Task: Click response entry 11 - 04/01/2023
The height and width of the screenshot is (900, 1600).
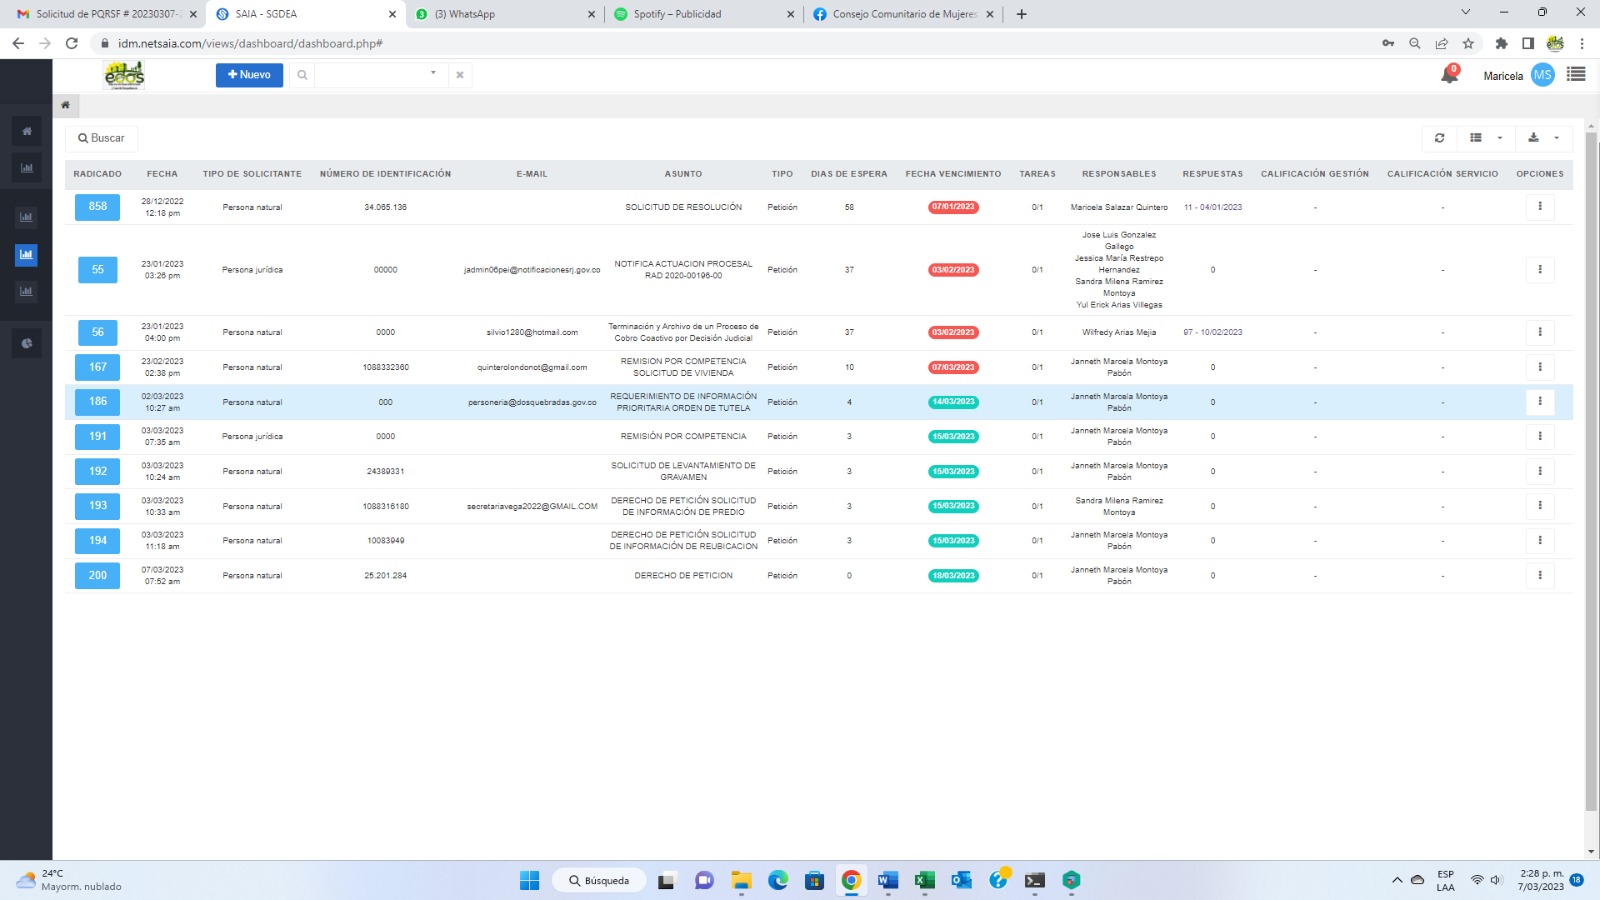Action: (1213, 207)
